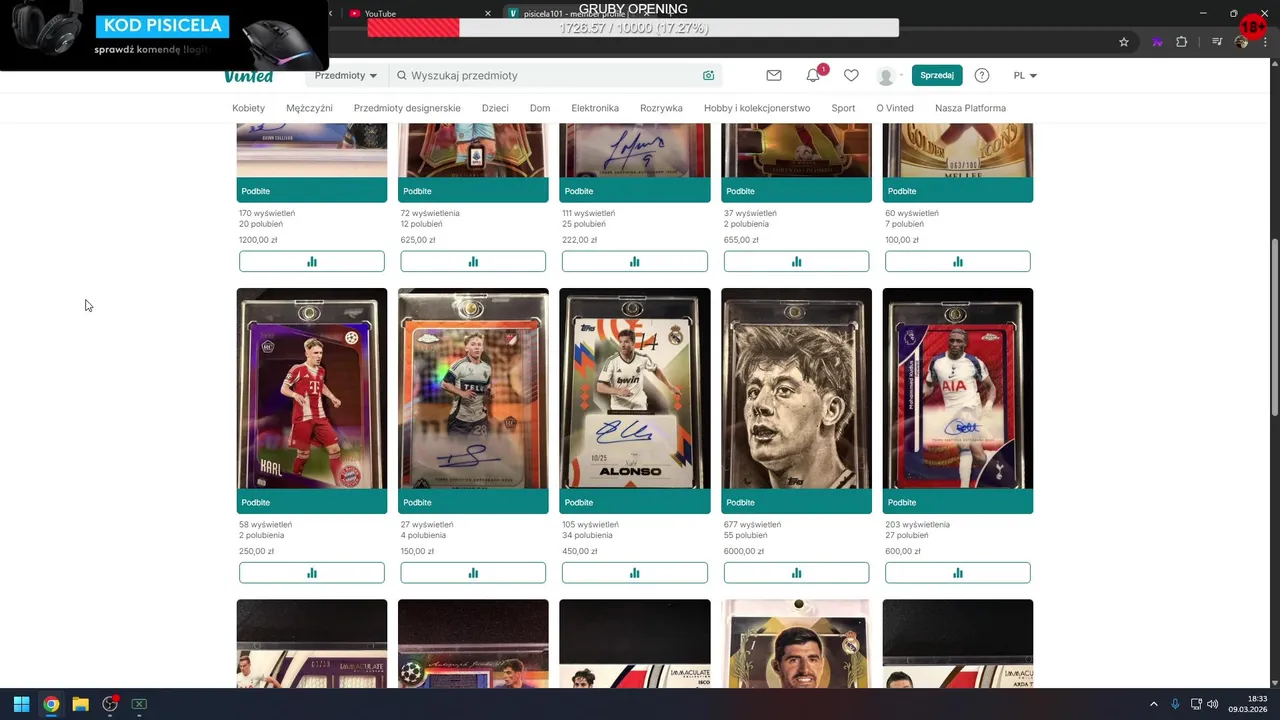Screen dimensions: 1280x720
Task: View stats for the 100,00 zł item
Action: tap(958, 261)
